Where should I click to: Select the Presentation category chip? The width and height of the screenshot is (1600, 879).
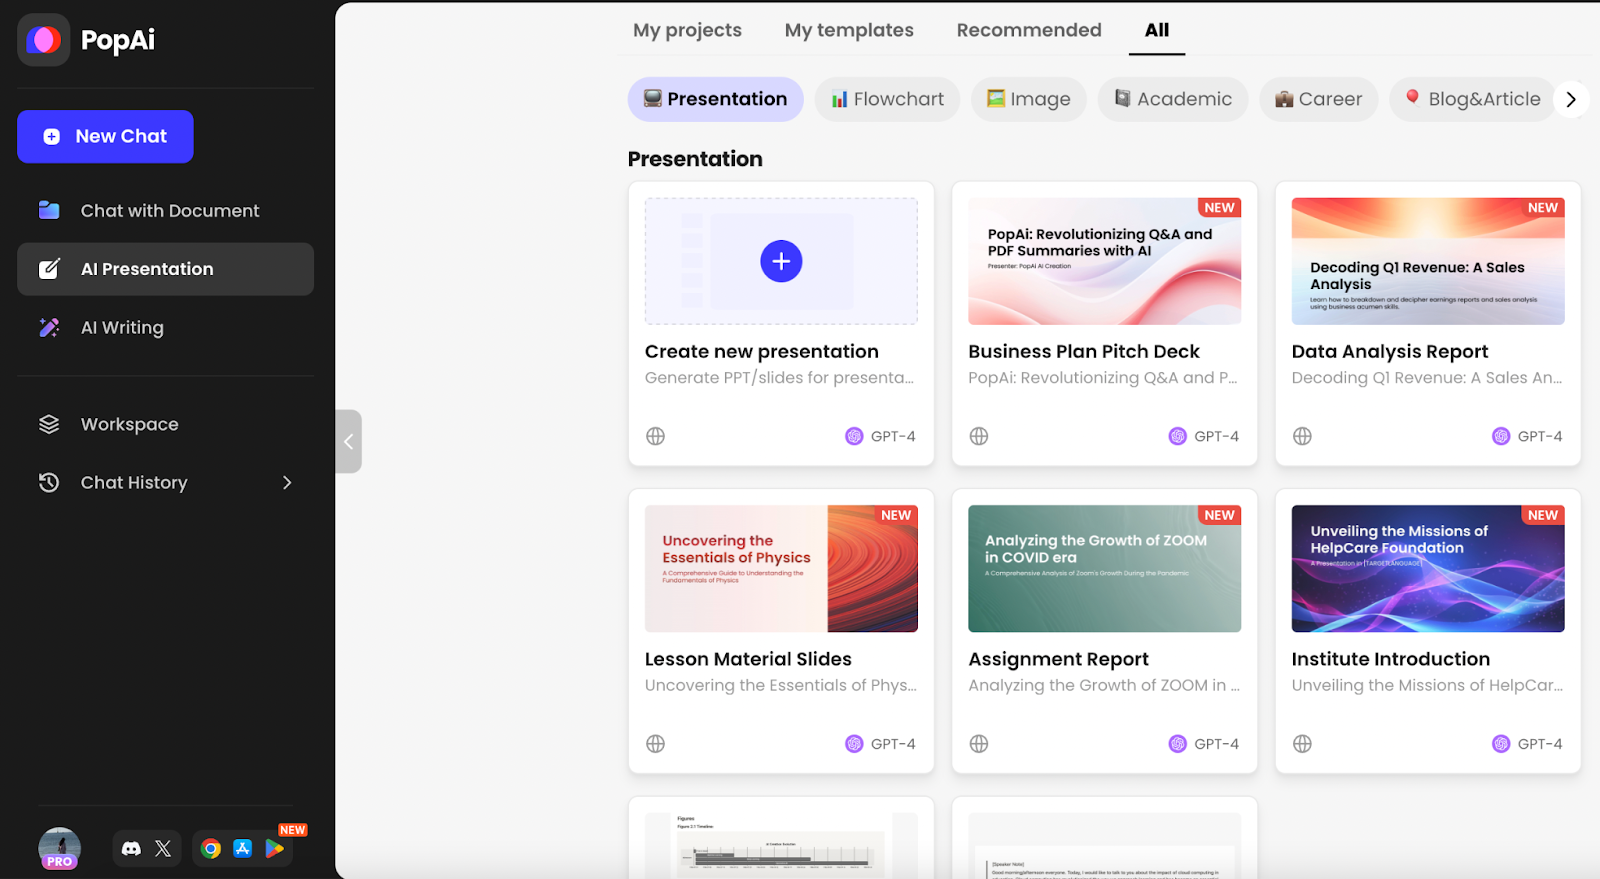pyautogui.click(x=716, y=99)
